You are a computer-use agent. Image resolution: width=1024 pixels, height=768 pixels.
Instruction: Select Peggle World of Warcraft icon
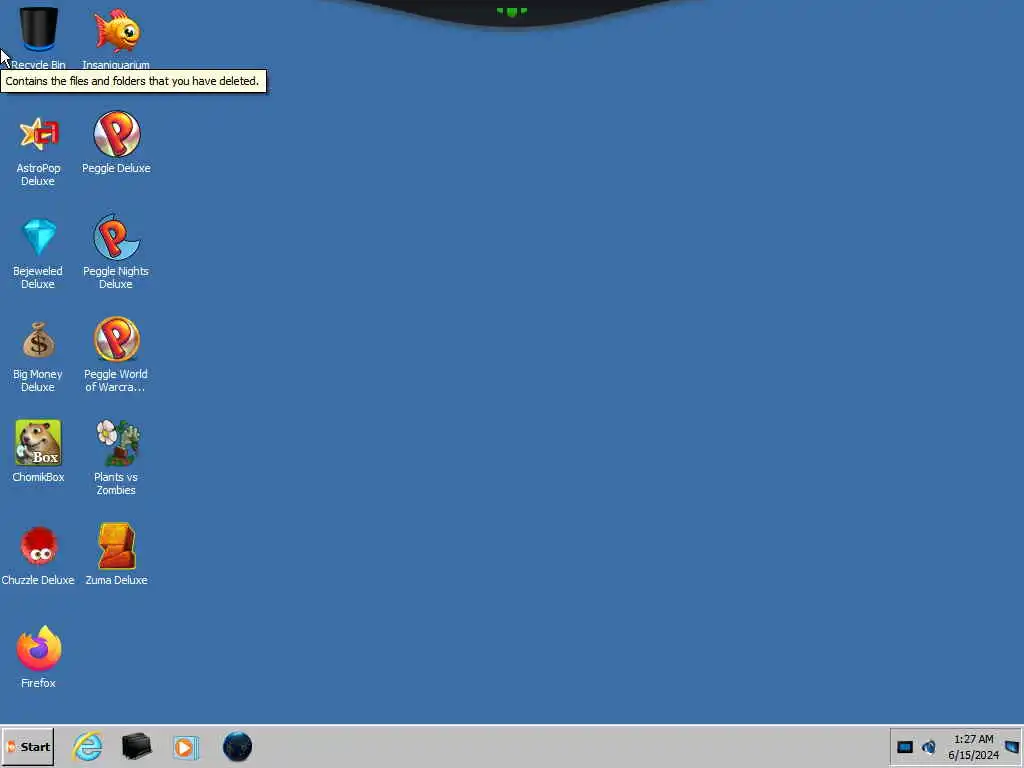click(117, 340)
